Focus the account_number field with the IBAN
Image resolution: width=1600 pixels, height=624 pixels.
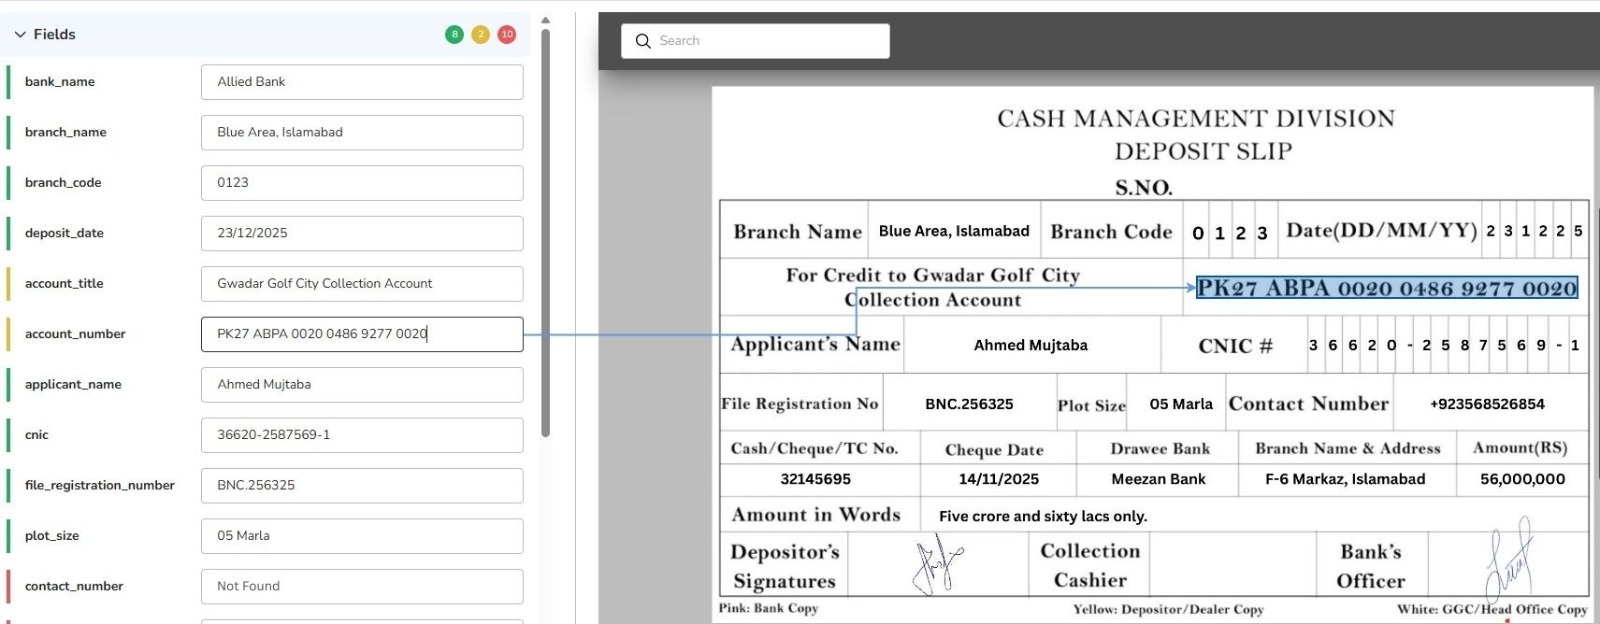tap(362, 334)
